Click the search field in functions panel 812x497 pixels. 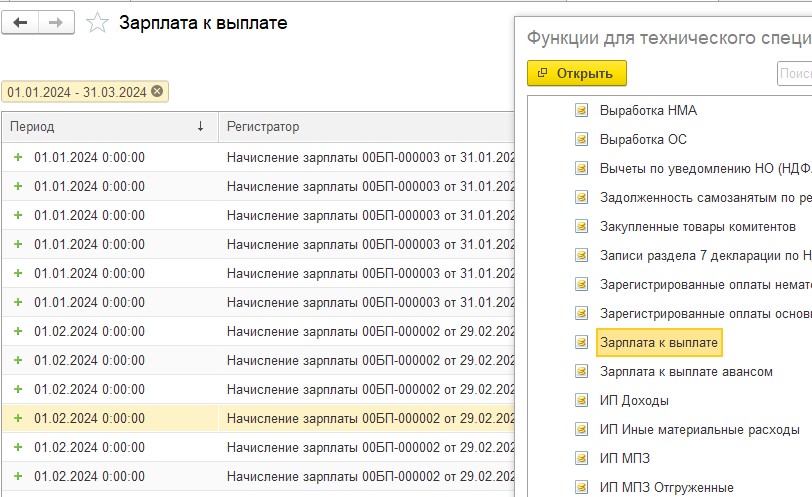pos(794,74)
